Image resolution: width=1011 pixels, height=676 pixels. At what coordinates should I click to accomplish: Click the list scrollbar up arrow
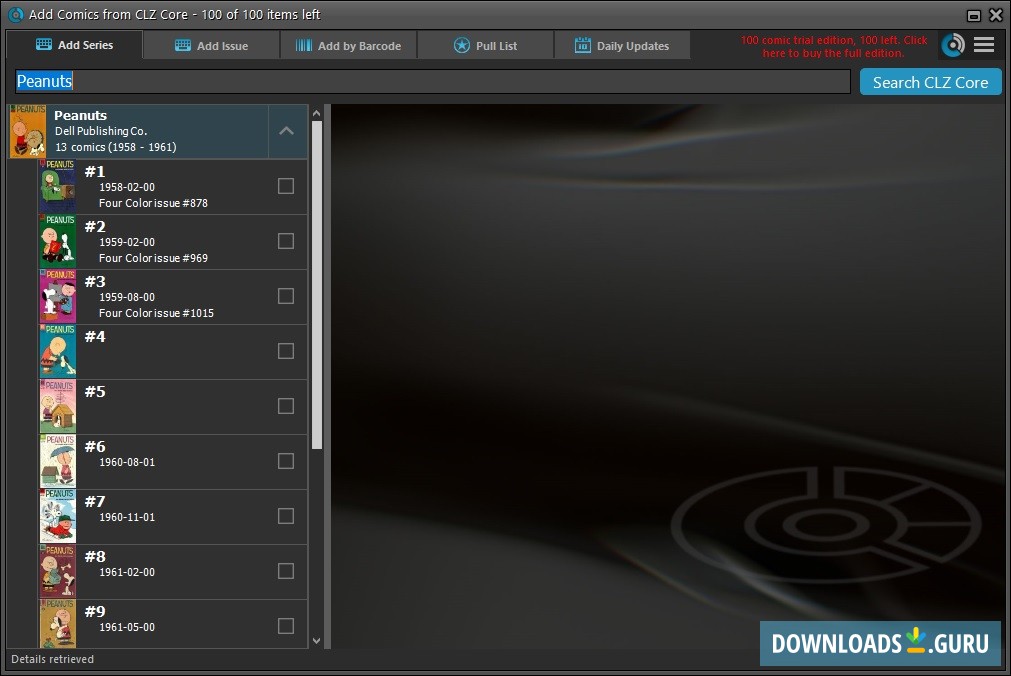coord(317,113)
